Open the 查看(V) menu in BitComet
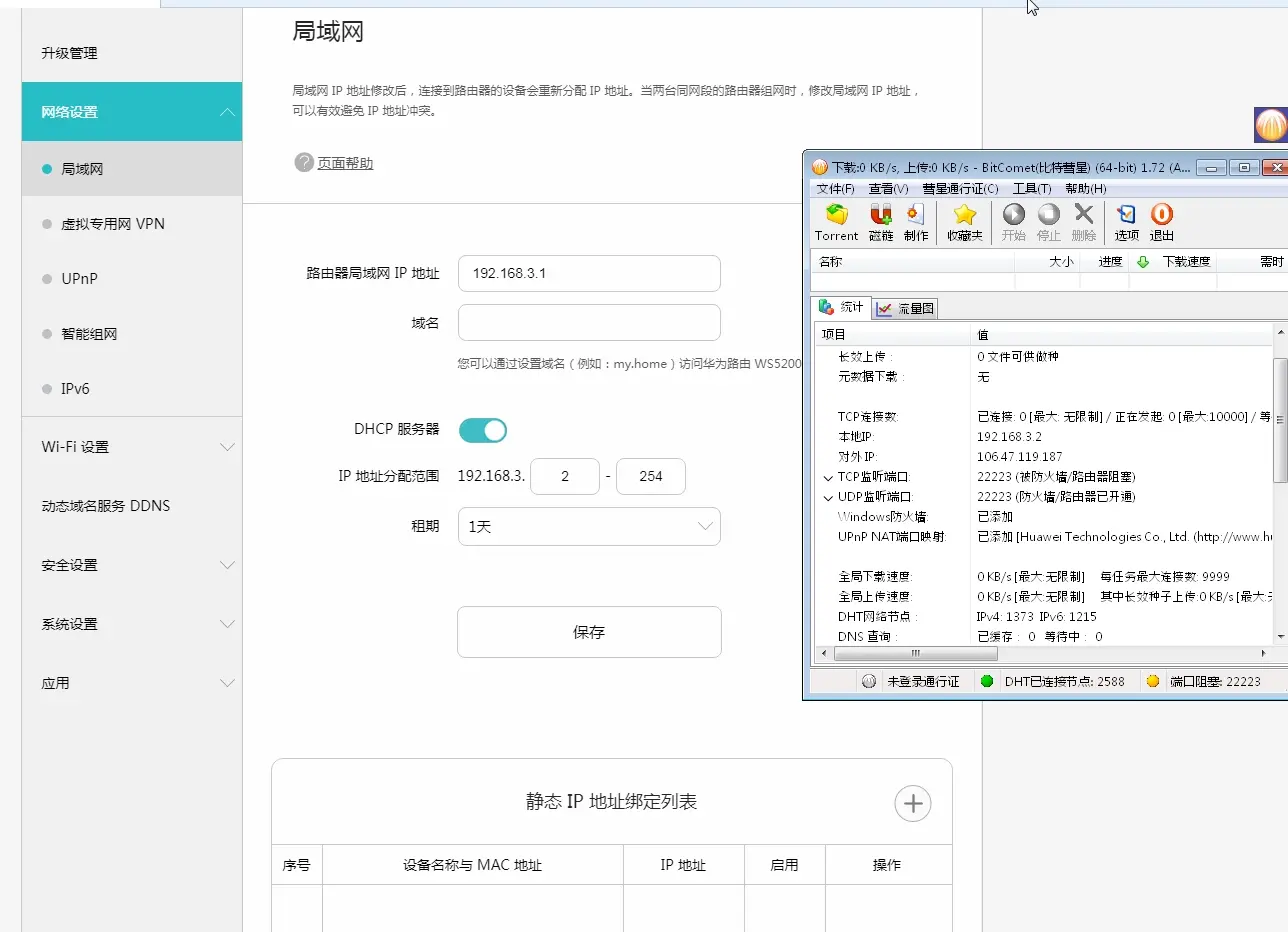 888,188
